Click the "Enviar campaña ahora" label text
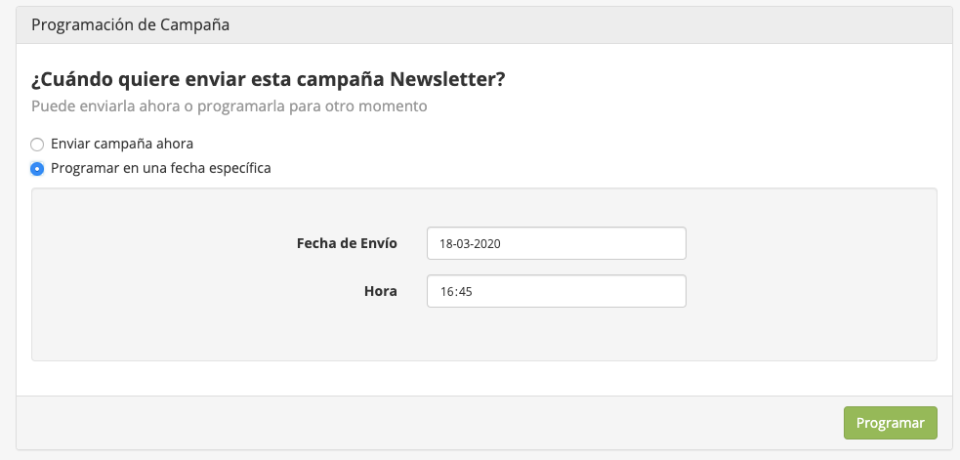 click(121, 144)
